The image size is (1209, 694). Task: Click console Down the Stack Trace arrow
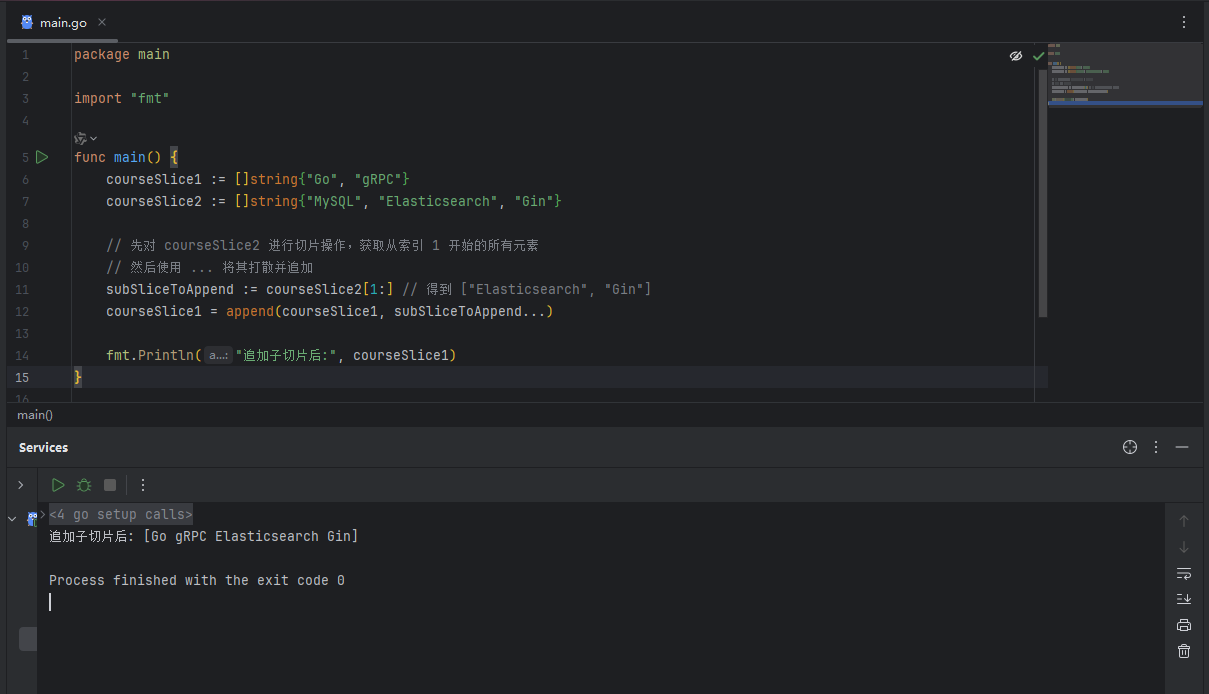click(1184, 547)
